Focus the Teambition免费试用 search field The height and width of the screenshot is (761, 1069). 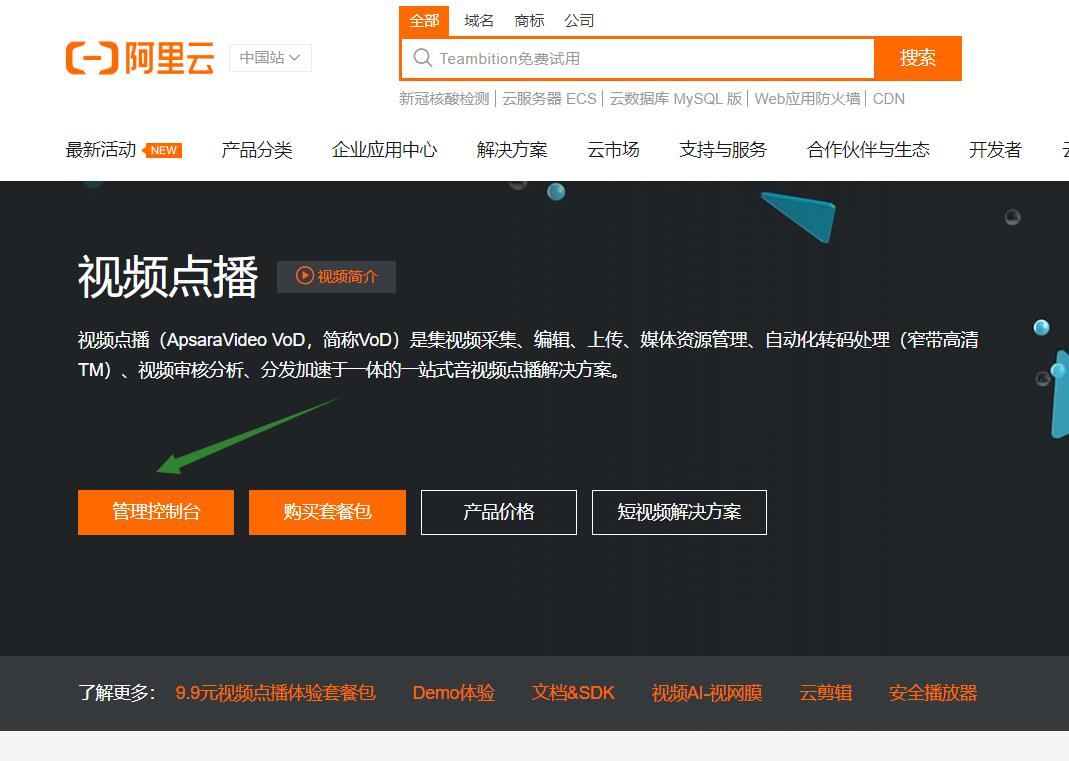637,59
